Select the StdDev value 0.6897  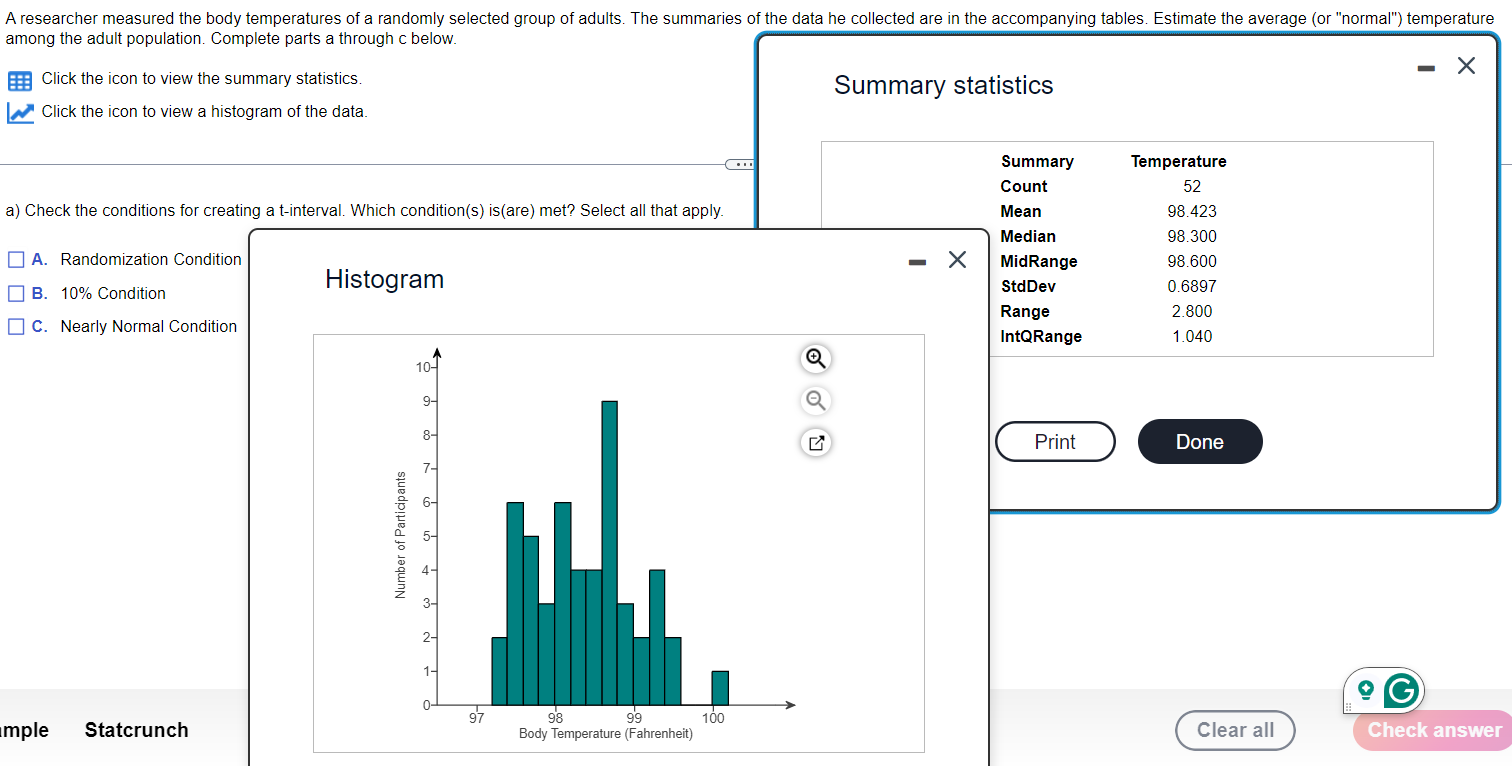pos(1192,286)
